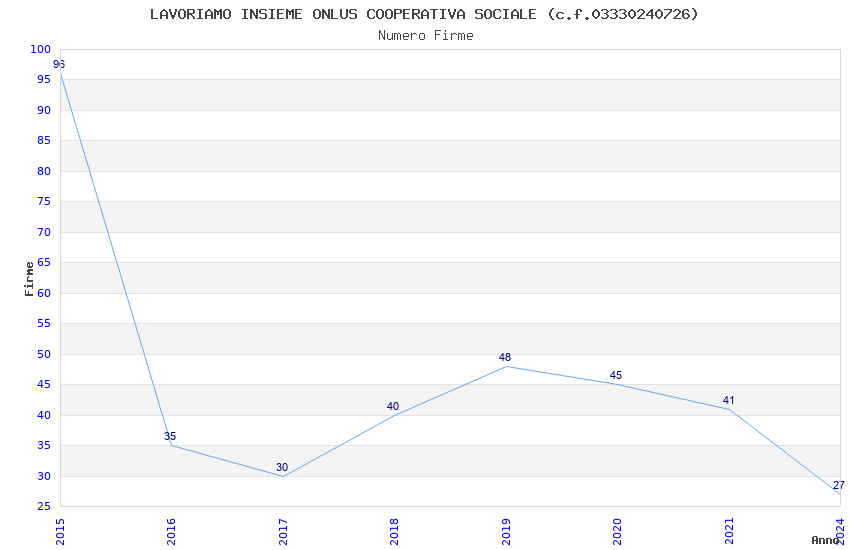The width and height of the screenshot is (850, 550).
Task: Select the 2018 x-axis label
Action: click(x=394, y=532)
